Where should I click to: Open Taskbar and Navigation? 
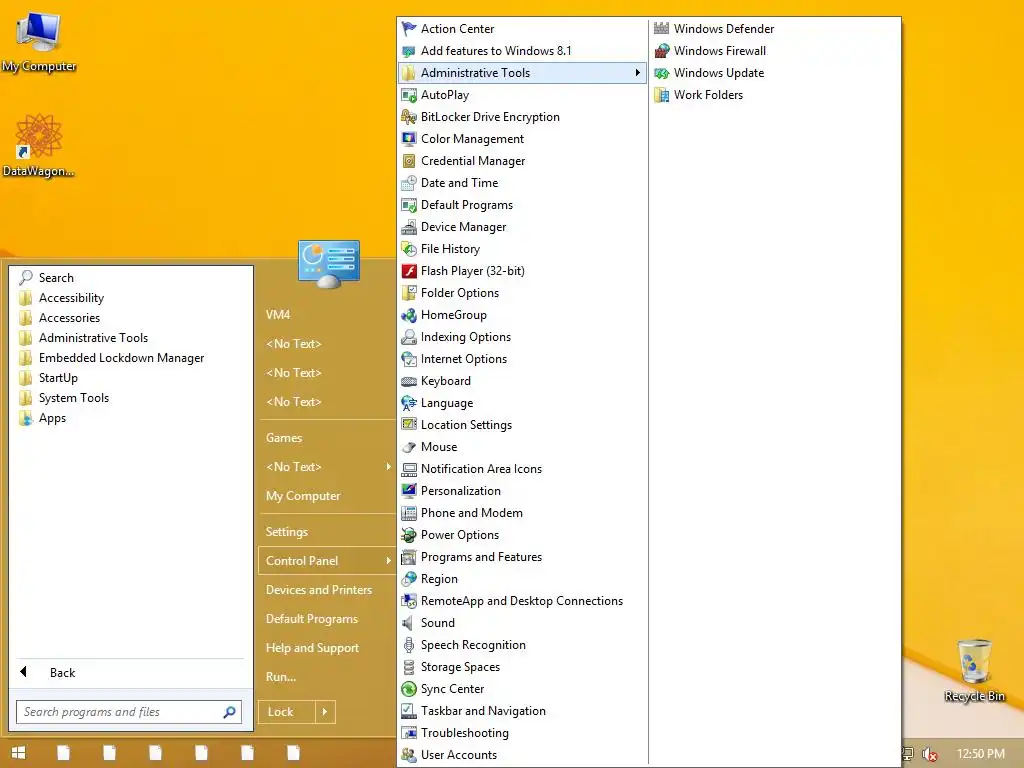point(522,711)
